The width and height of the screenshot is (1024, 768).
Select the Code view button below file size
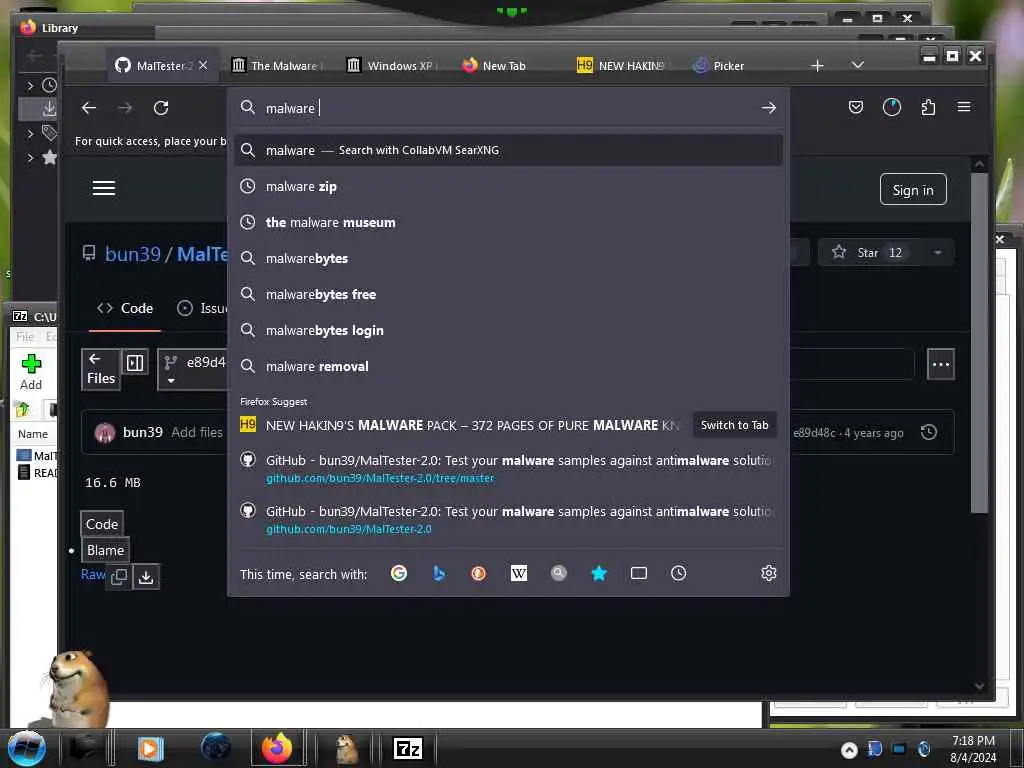point(102,524)
